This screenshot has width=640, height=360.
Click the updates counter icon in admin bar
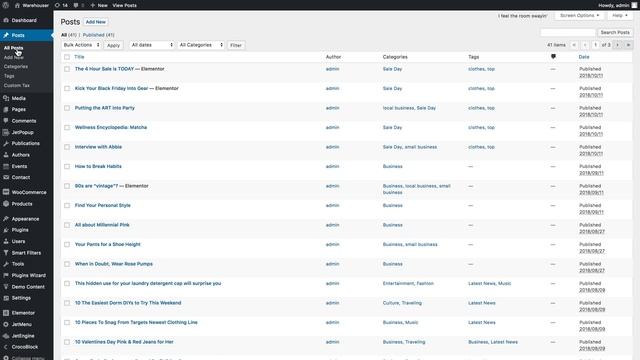pyautogui.click(x=58, y=5)
